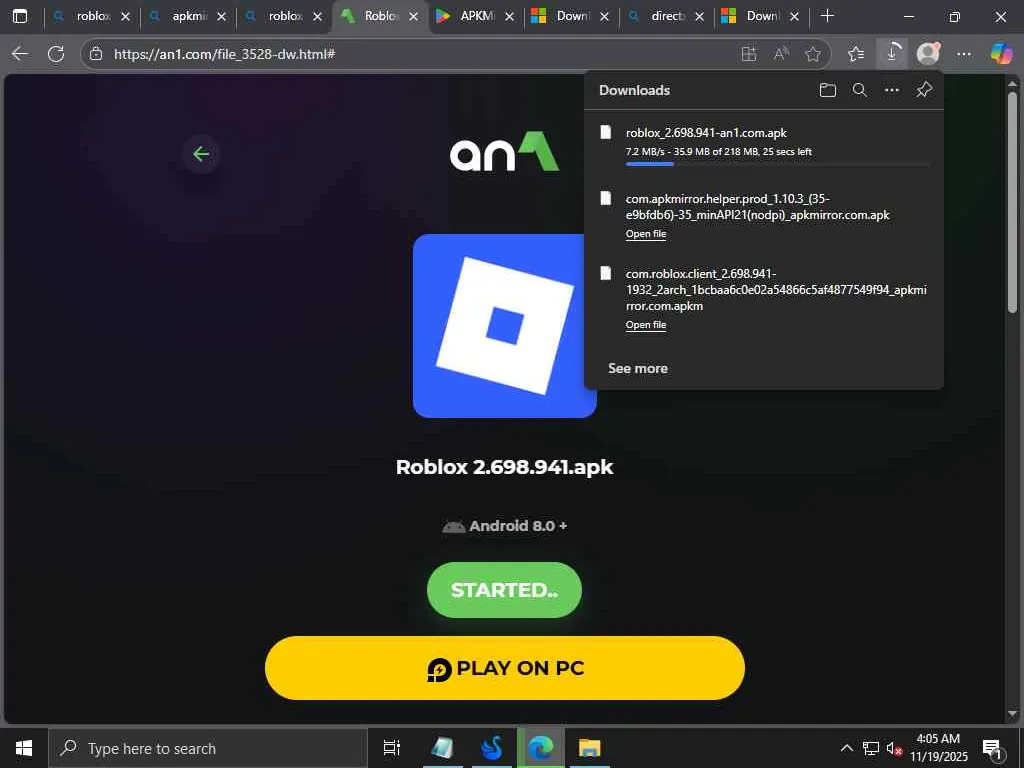Screen dimensions: 1024x768
Task: Search downloads with magnifier icon
Action: (x=860, y=90)
